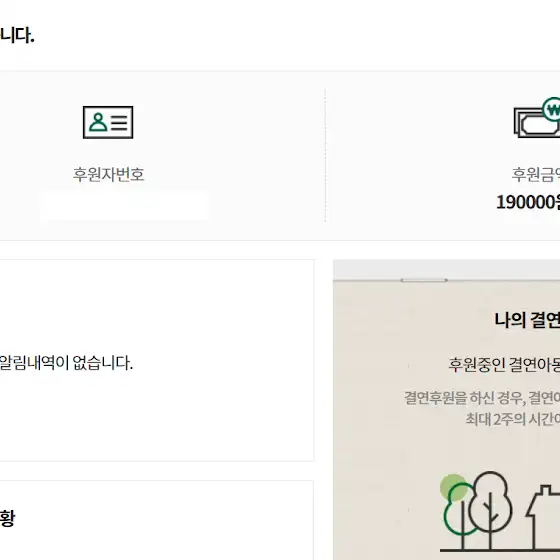560x560 pixels.
Task: Click the sponsor ID card icon
Action: point(108,122)
